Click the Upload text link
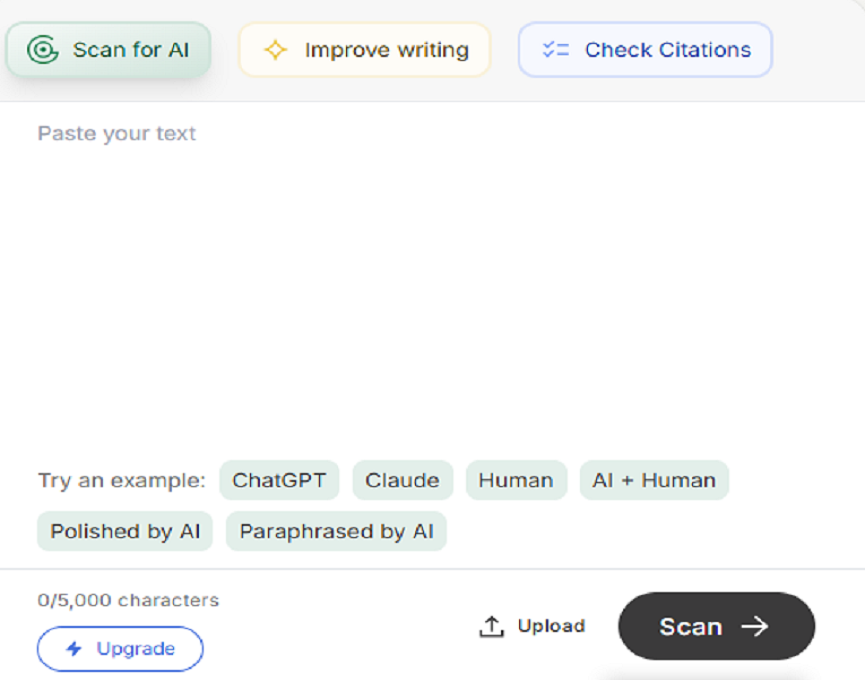Viewport: 865px width, 680px height. pos(550,626)
